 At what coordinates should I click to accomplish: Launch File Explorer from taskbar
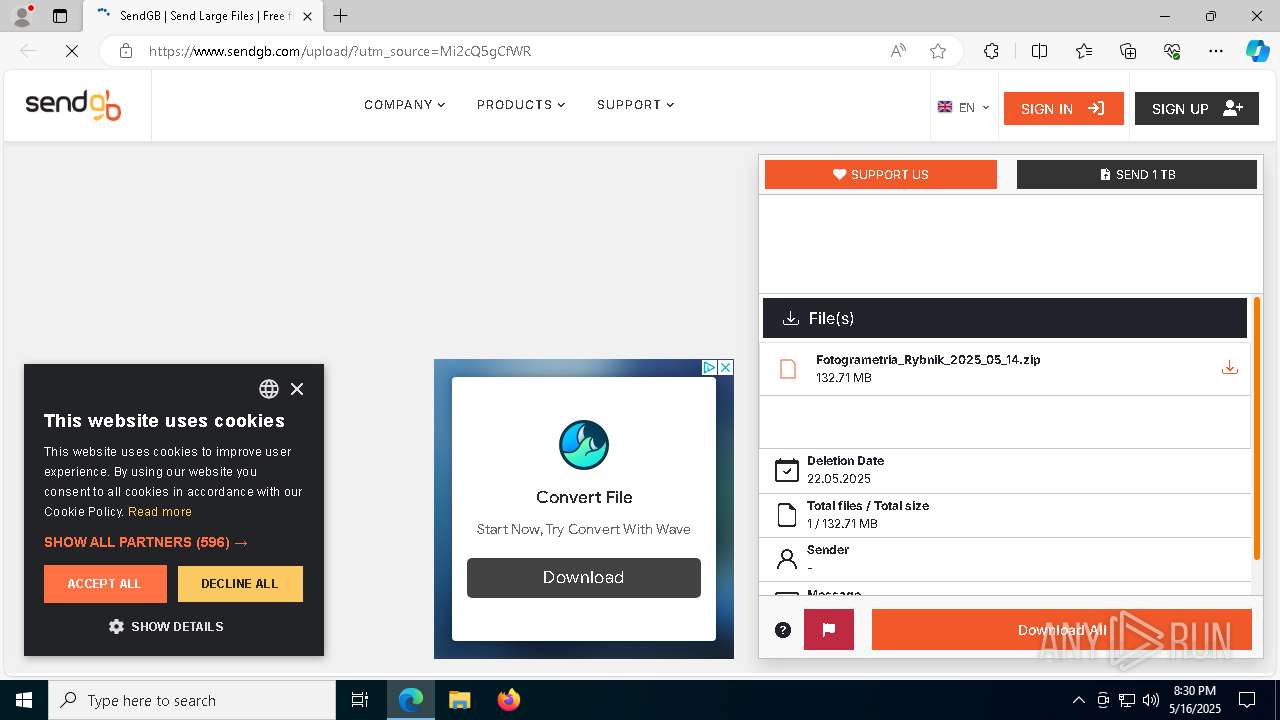459,700
